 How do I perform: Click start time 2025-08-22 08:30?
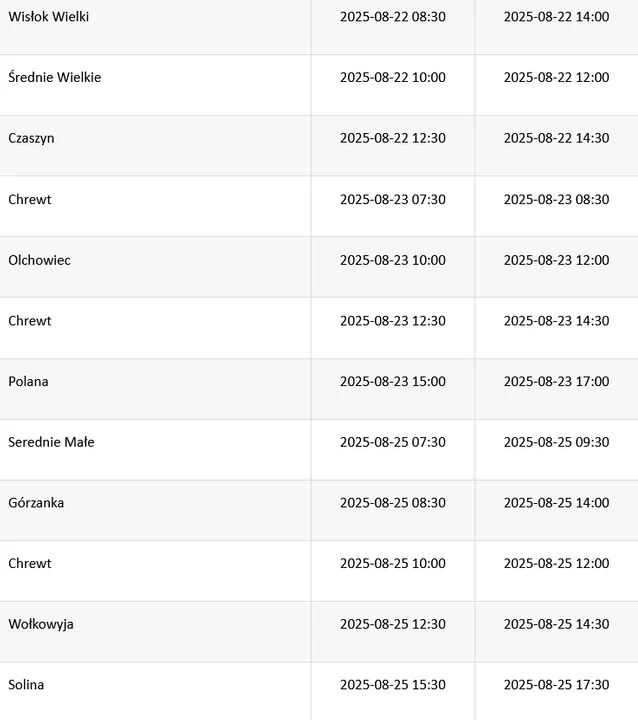(393, 17)
